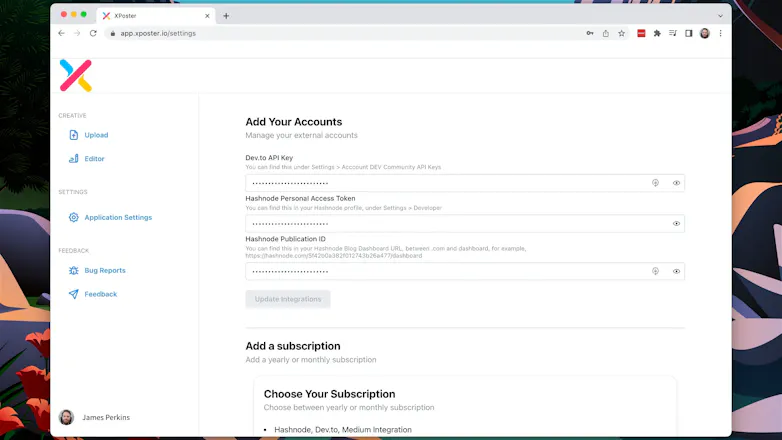This screenshot has height=440, width=782.
Task: Click the Bug Reports bug icon
Action: (x=73, y=270)
